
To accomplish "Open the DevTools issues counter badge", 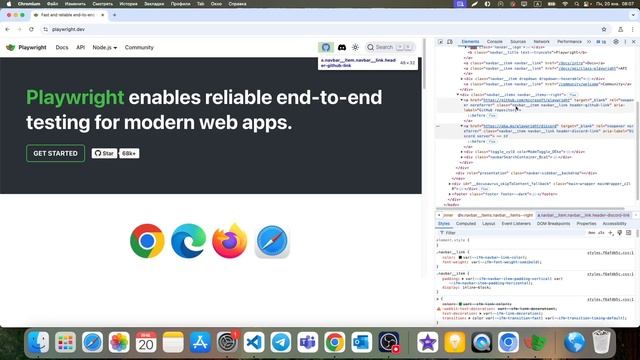I will (x=601, y=42).
